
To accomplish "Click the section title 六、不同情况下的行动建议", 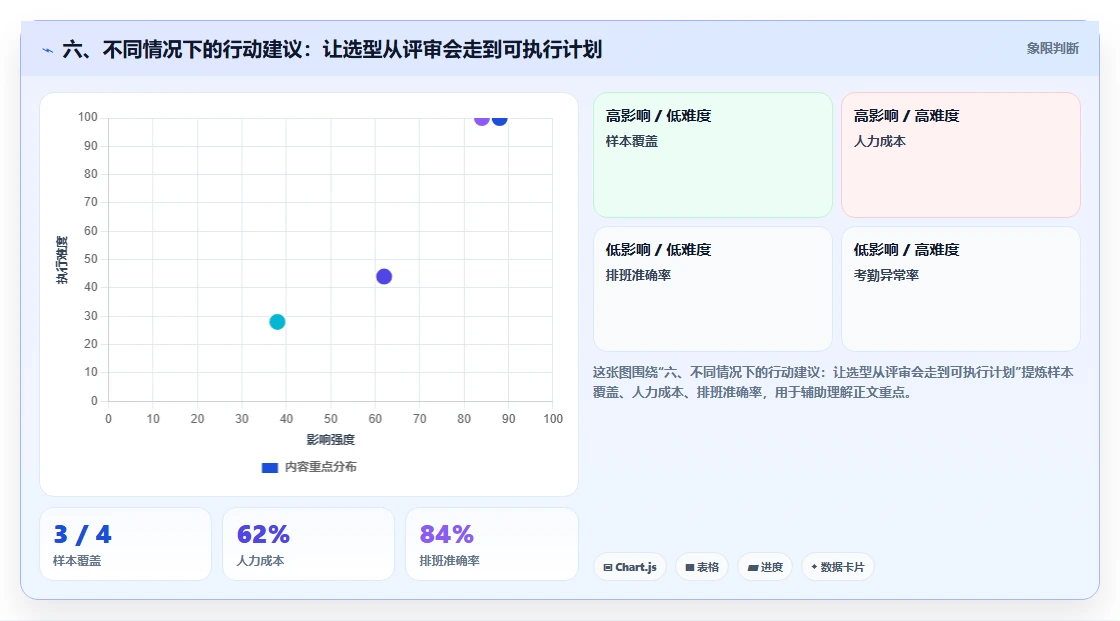I will point(332,49).
